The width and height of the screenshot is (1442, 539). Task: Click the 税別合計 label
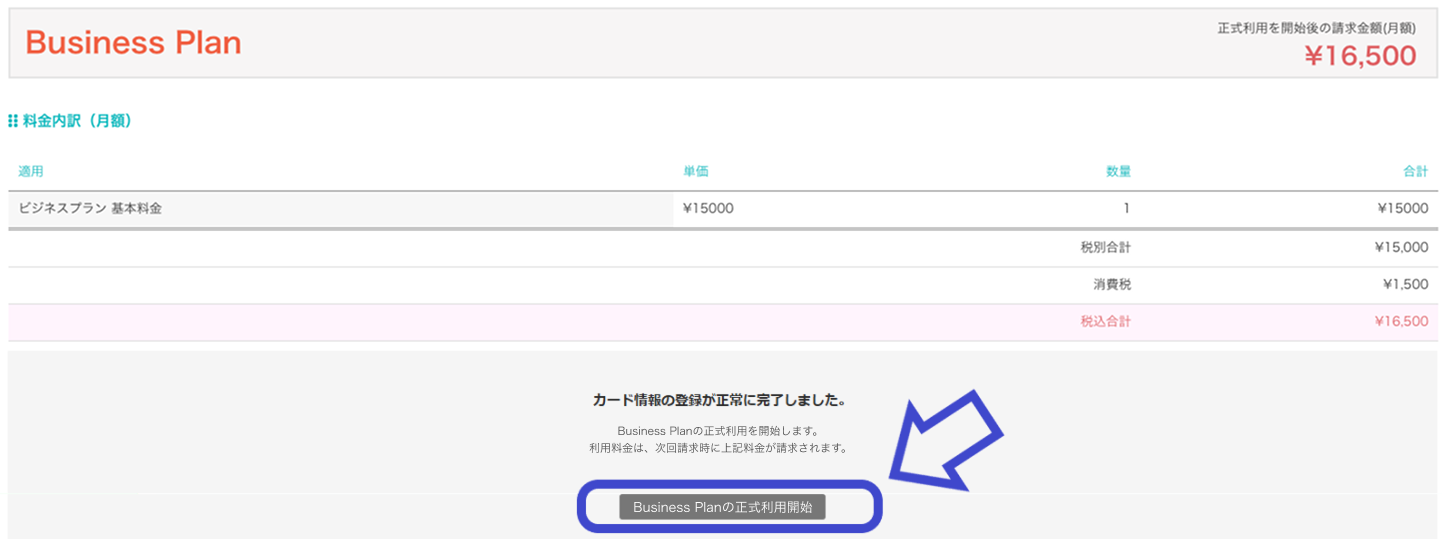[x=1106, y=247]
